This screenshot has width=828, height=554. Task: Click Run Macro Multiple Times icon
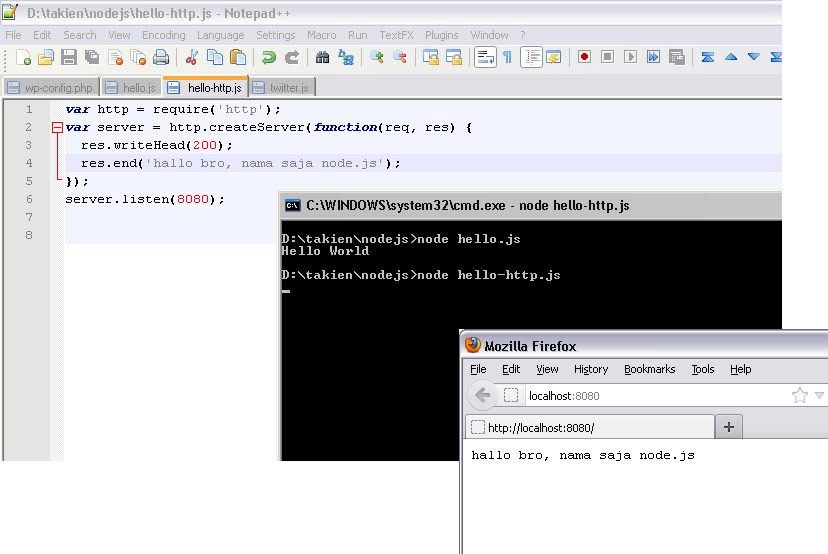[653, 57]
